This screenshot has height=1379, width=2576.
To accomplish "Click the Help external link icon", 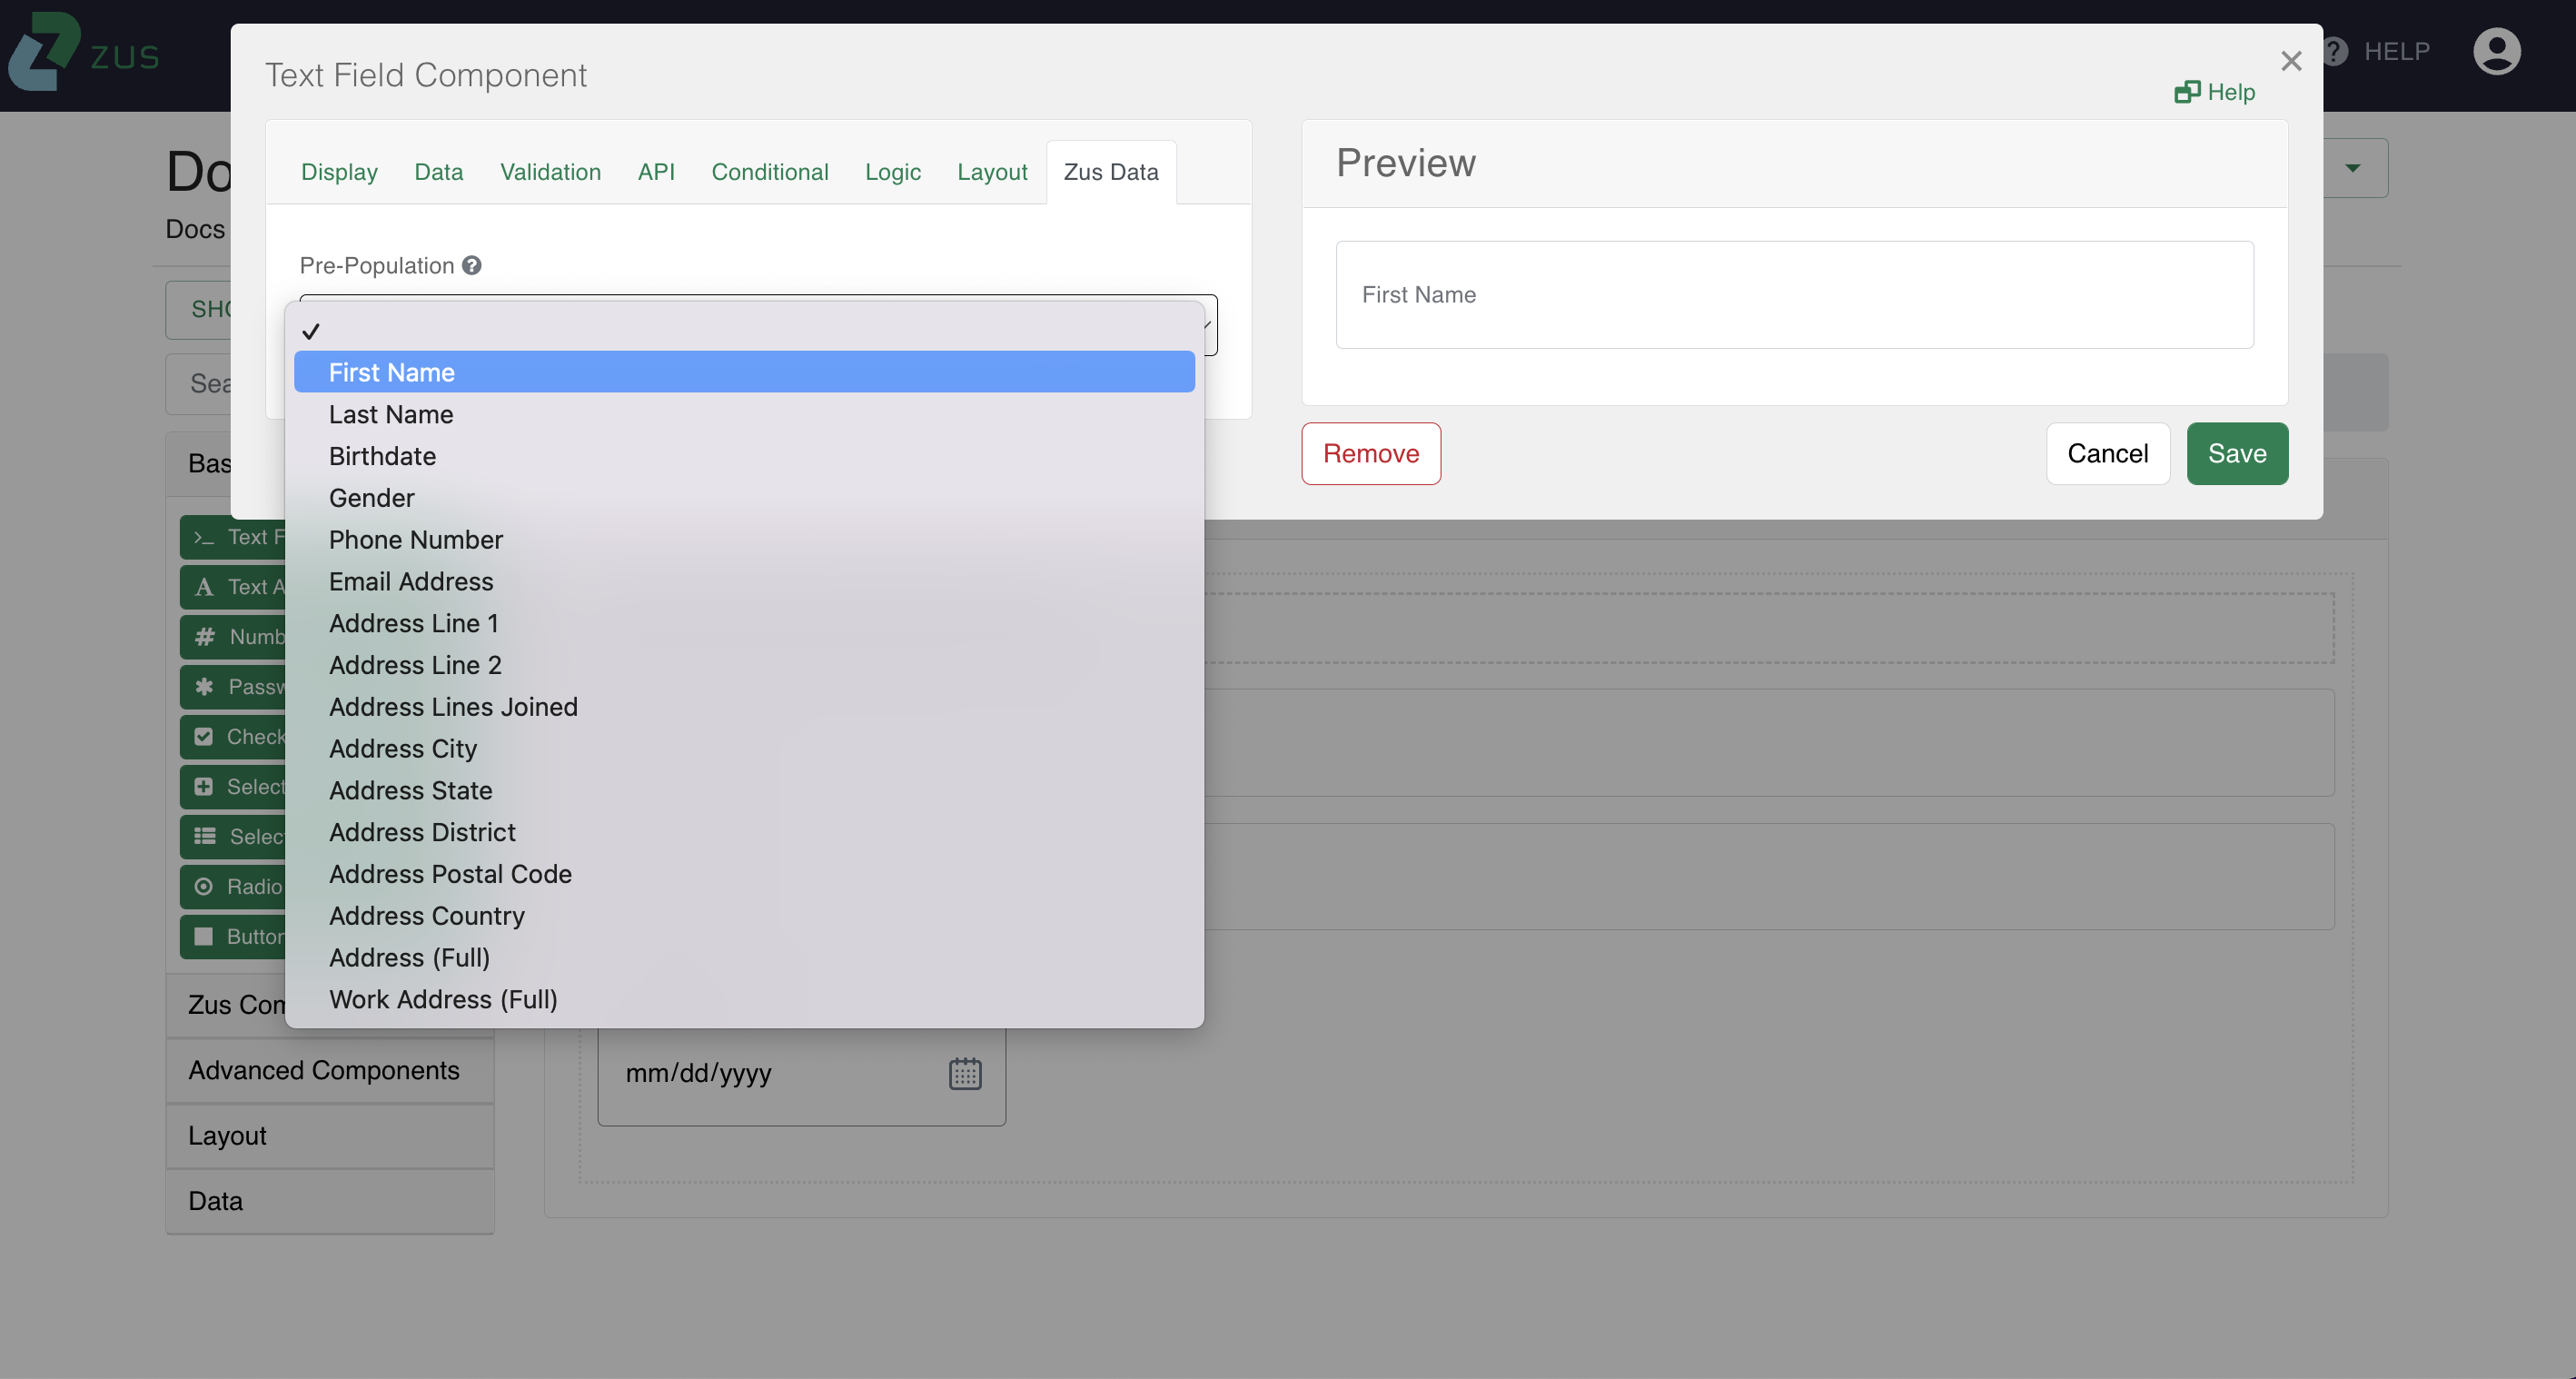I will coord(2187,92).
